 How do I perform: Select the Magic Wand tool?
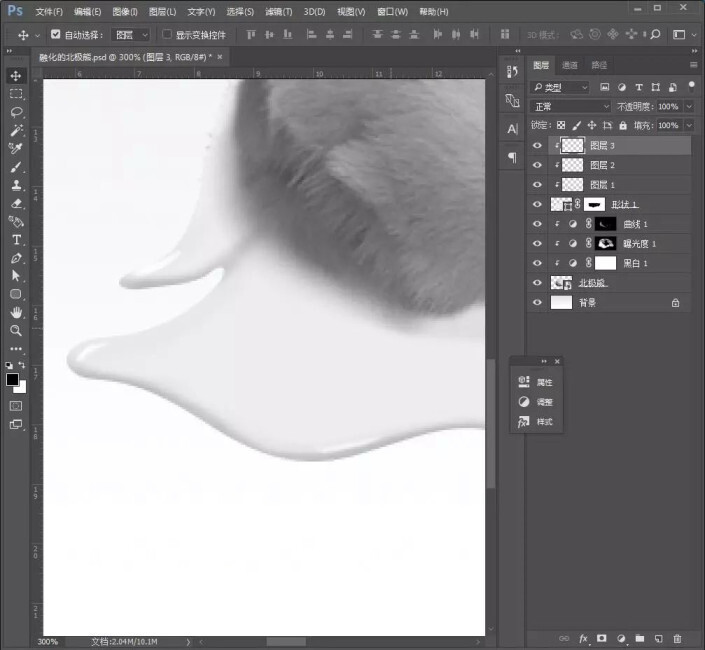(17, 131)
